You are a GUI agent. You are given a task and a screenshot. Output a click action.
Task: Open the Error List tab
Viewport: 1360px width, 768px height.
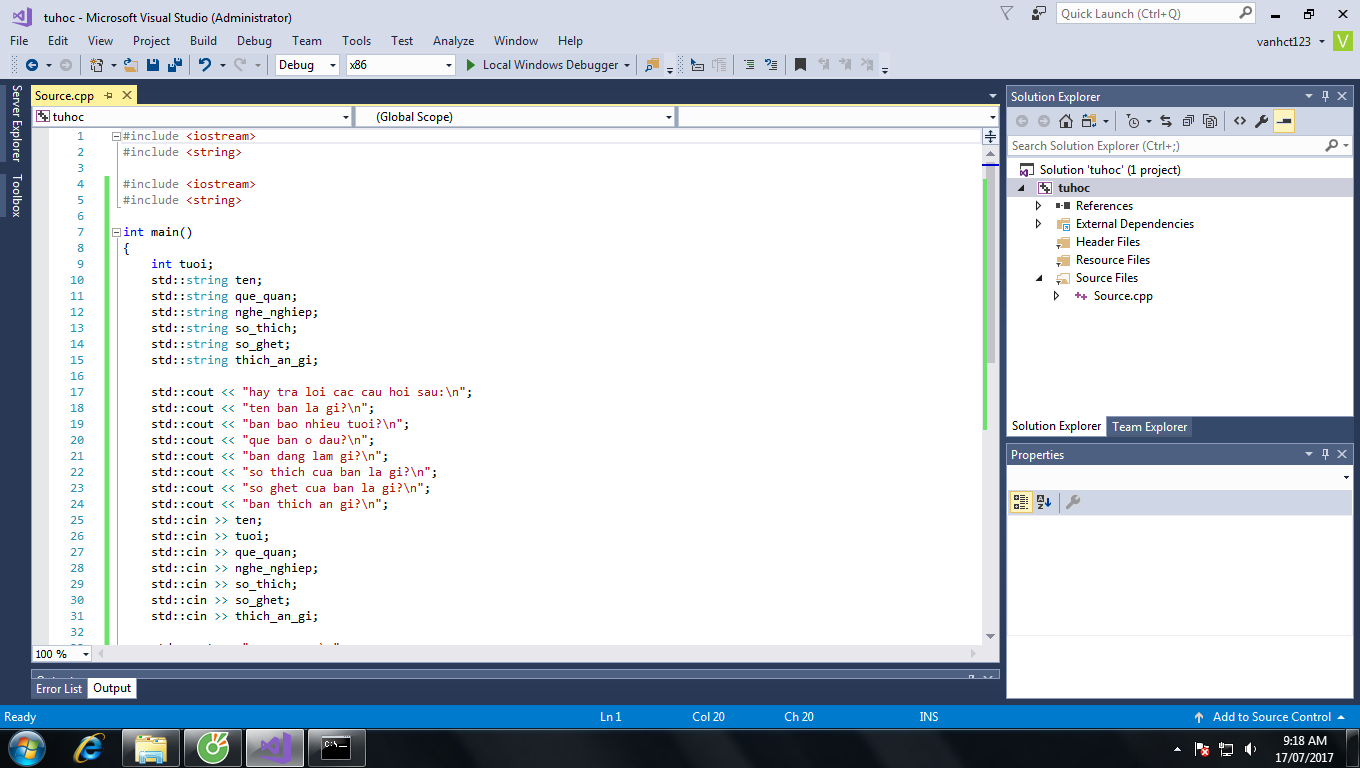59,689
